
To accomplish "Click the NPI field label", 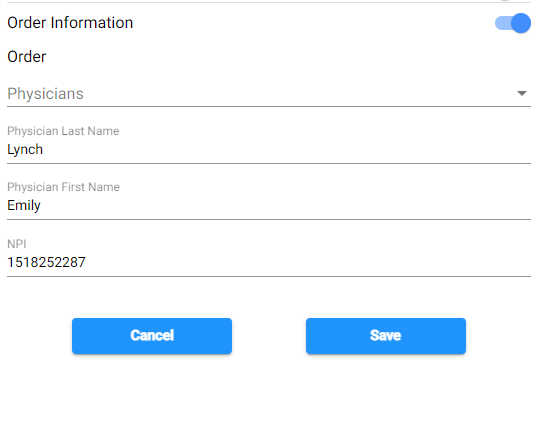I will click(17, 244).
